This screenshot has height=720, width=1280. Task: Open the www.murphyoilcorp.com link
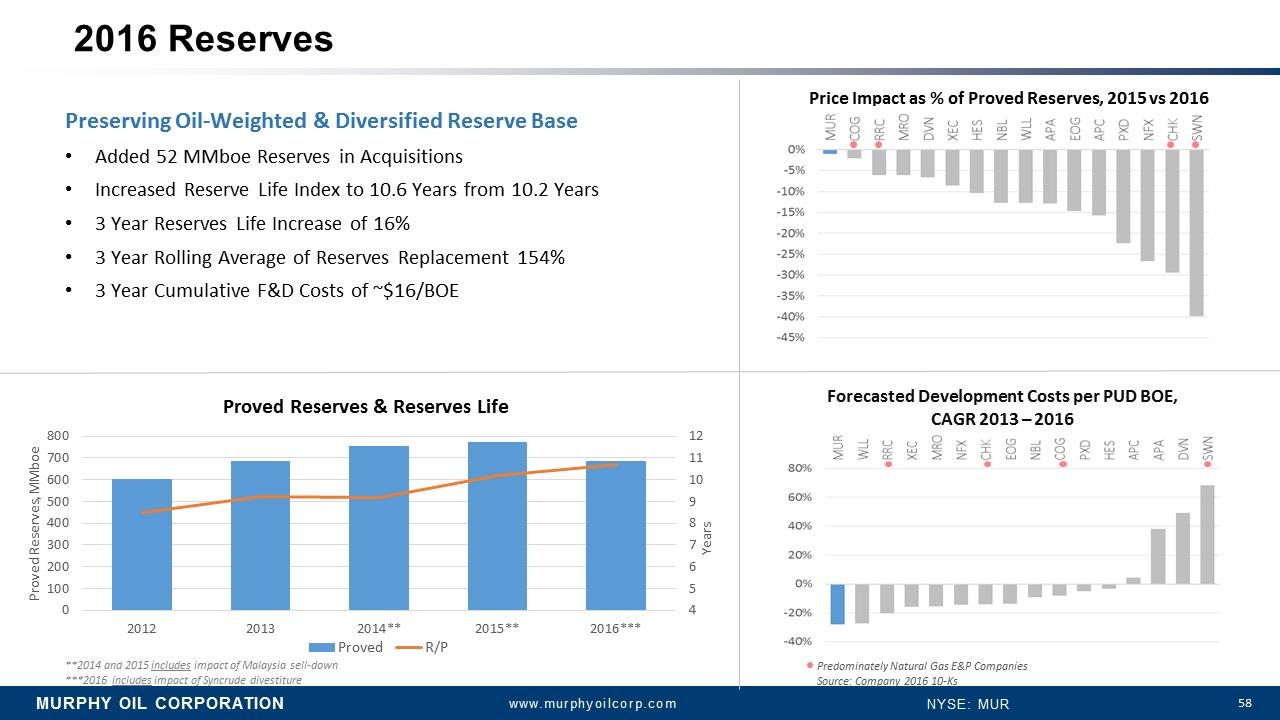pyautogui.click(x=593, y=704)
